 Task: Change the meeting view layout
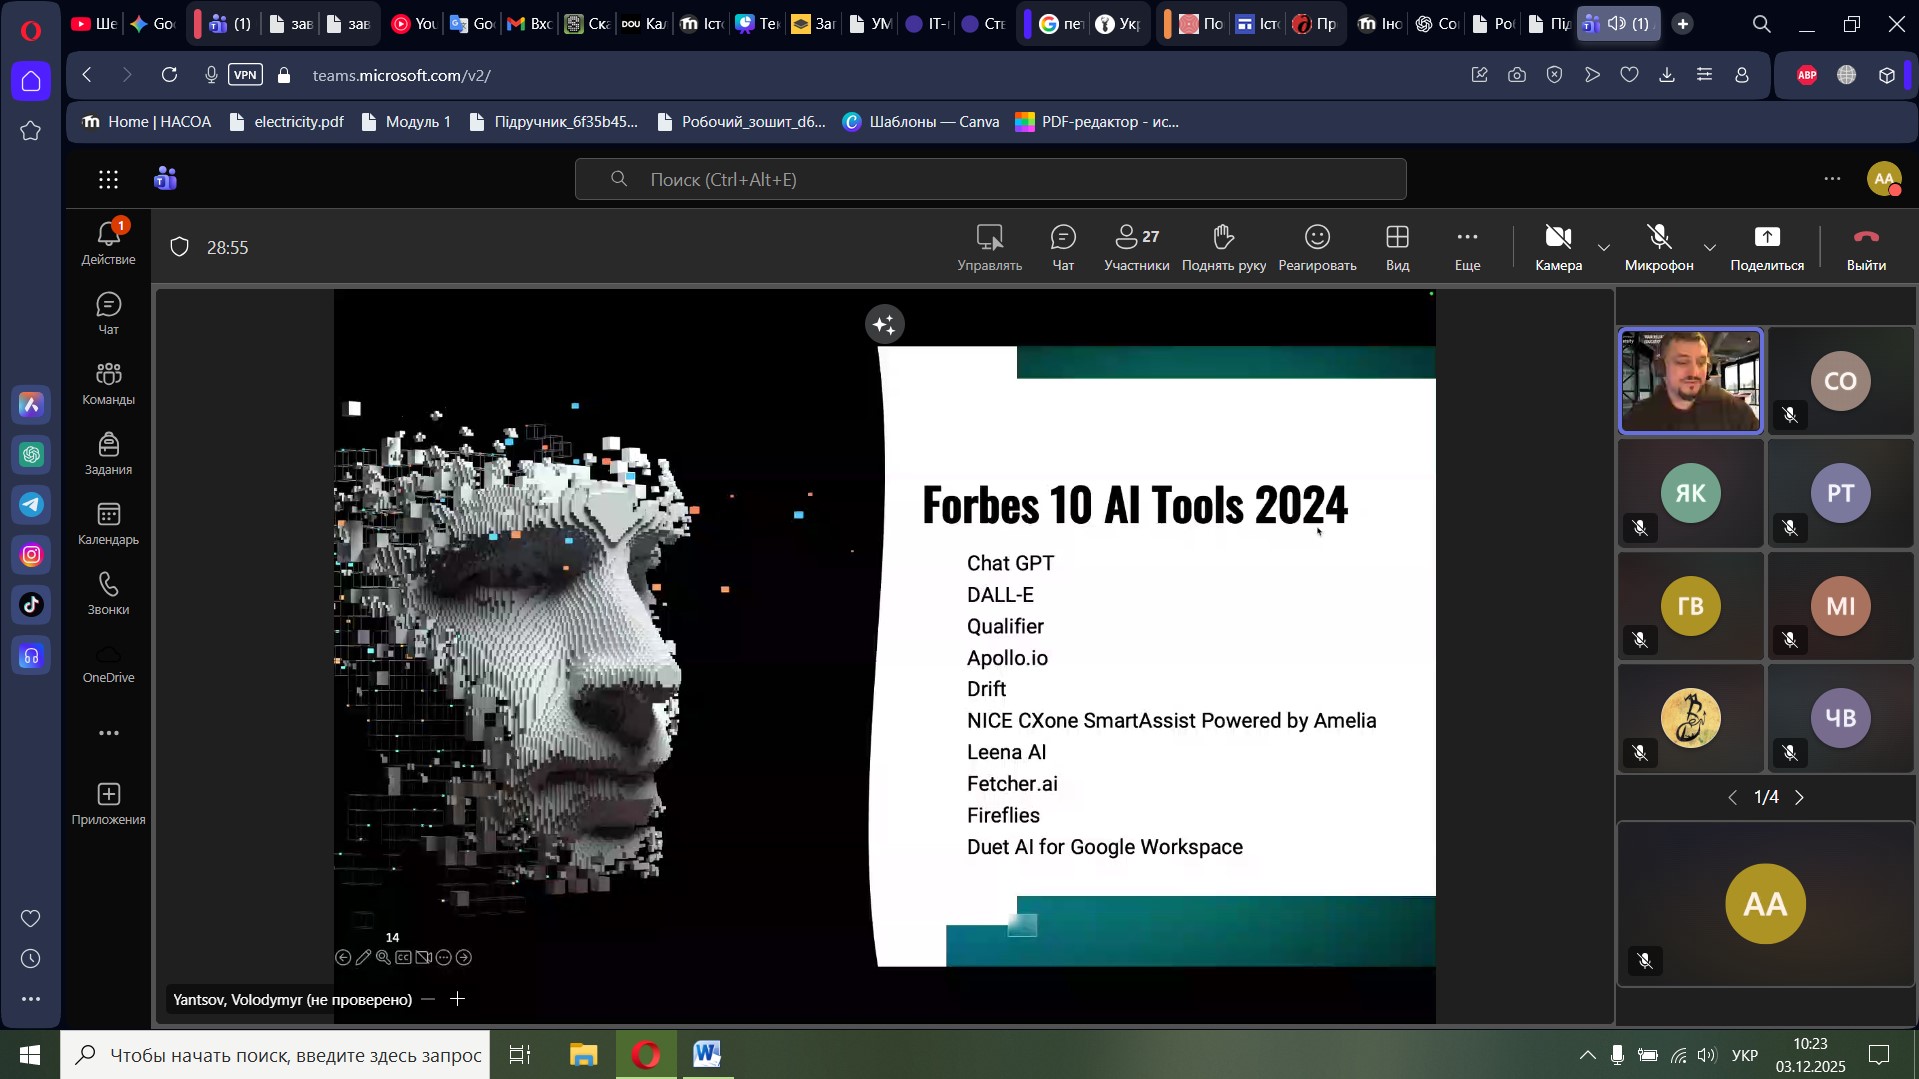tap(1396, 247)
